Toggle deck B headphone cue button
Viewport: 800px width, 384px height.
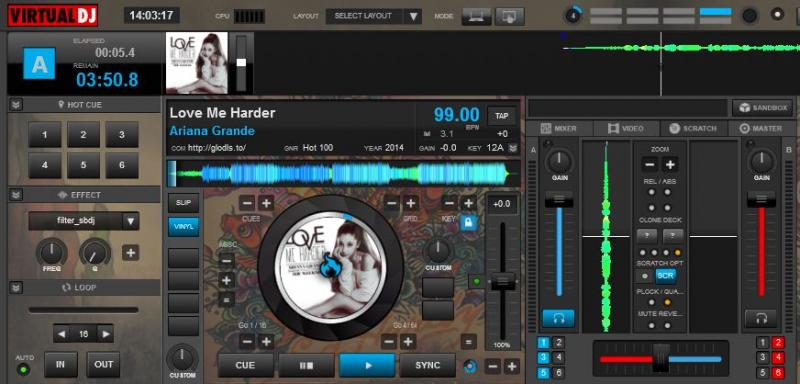pyautogui.click(x=761, y=319)
